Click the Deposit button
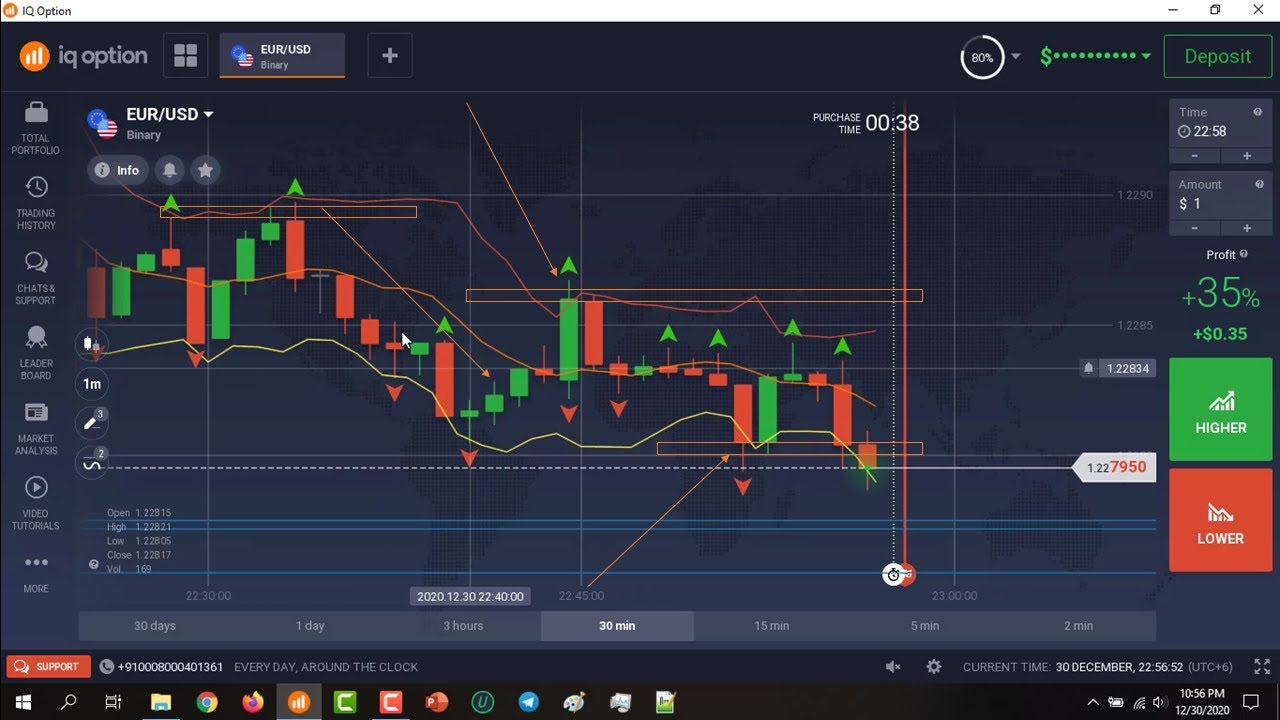This screenshot has height=720, width=1280. [x=1217, y=56]
